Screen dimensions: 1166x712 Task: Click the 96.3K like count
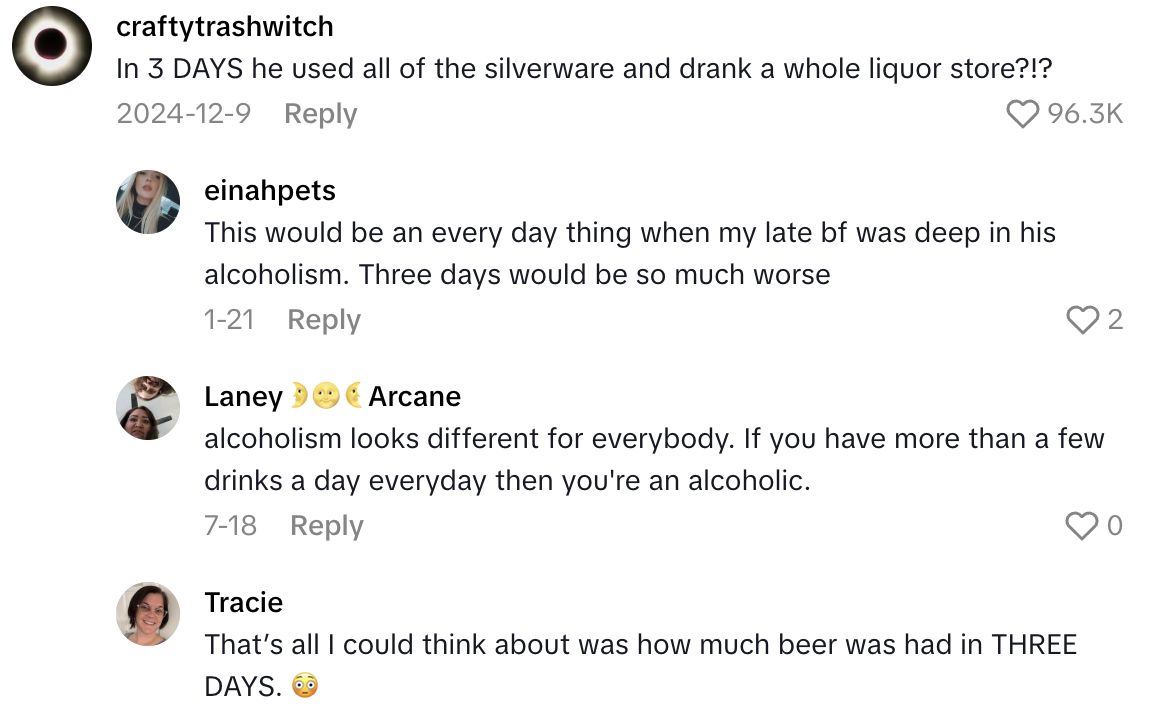click(x=1085, y=115)
